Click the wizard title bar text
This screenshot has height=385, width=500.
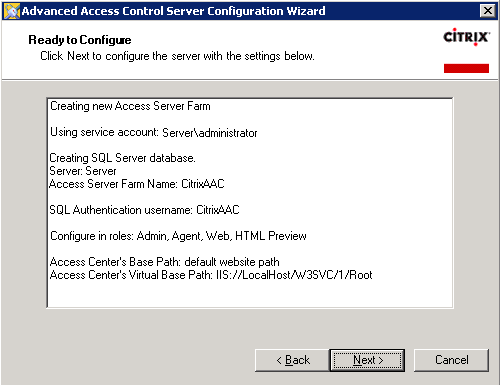[x=173, y=11]
